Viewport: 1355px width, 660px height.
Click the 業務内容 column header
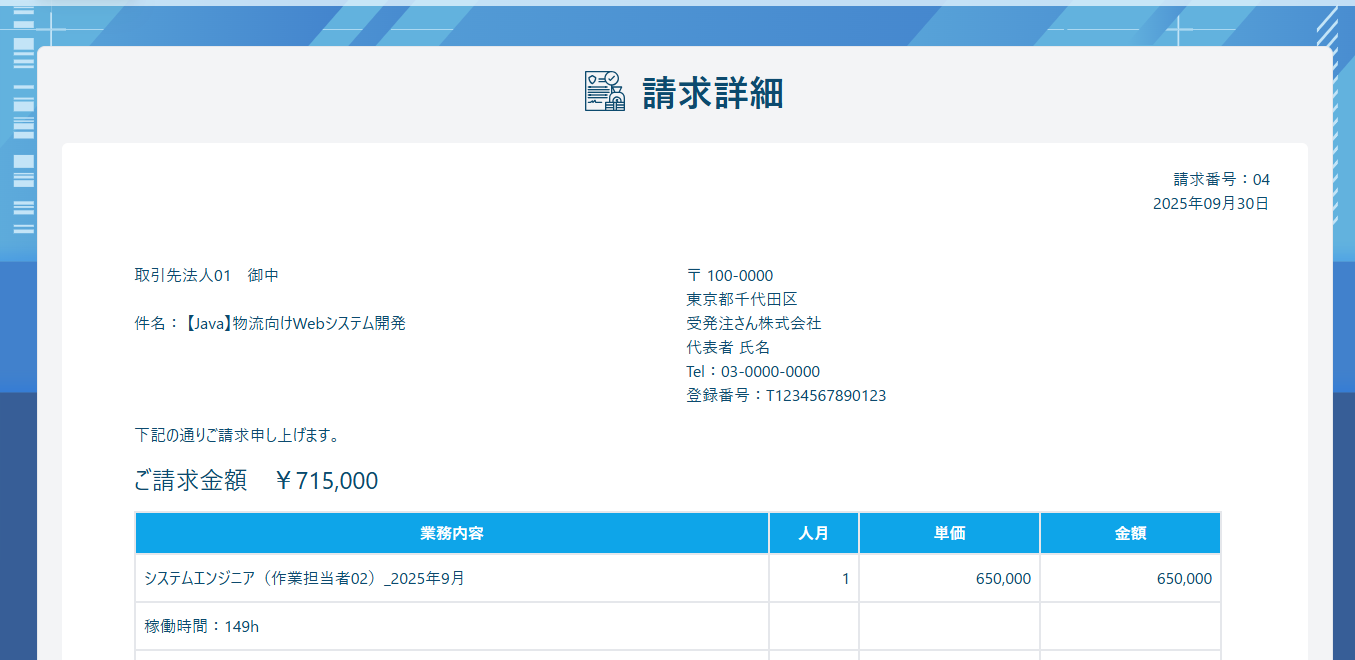[x=452, y=533]
